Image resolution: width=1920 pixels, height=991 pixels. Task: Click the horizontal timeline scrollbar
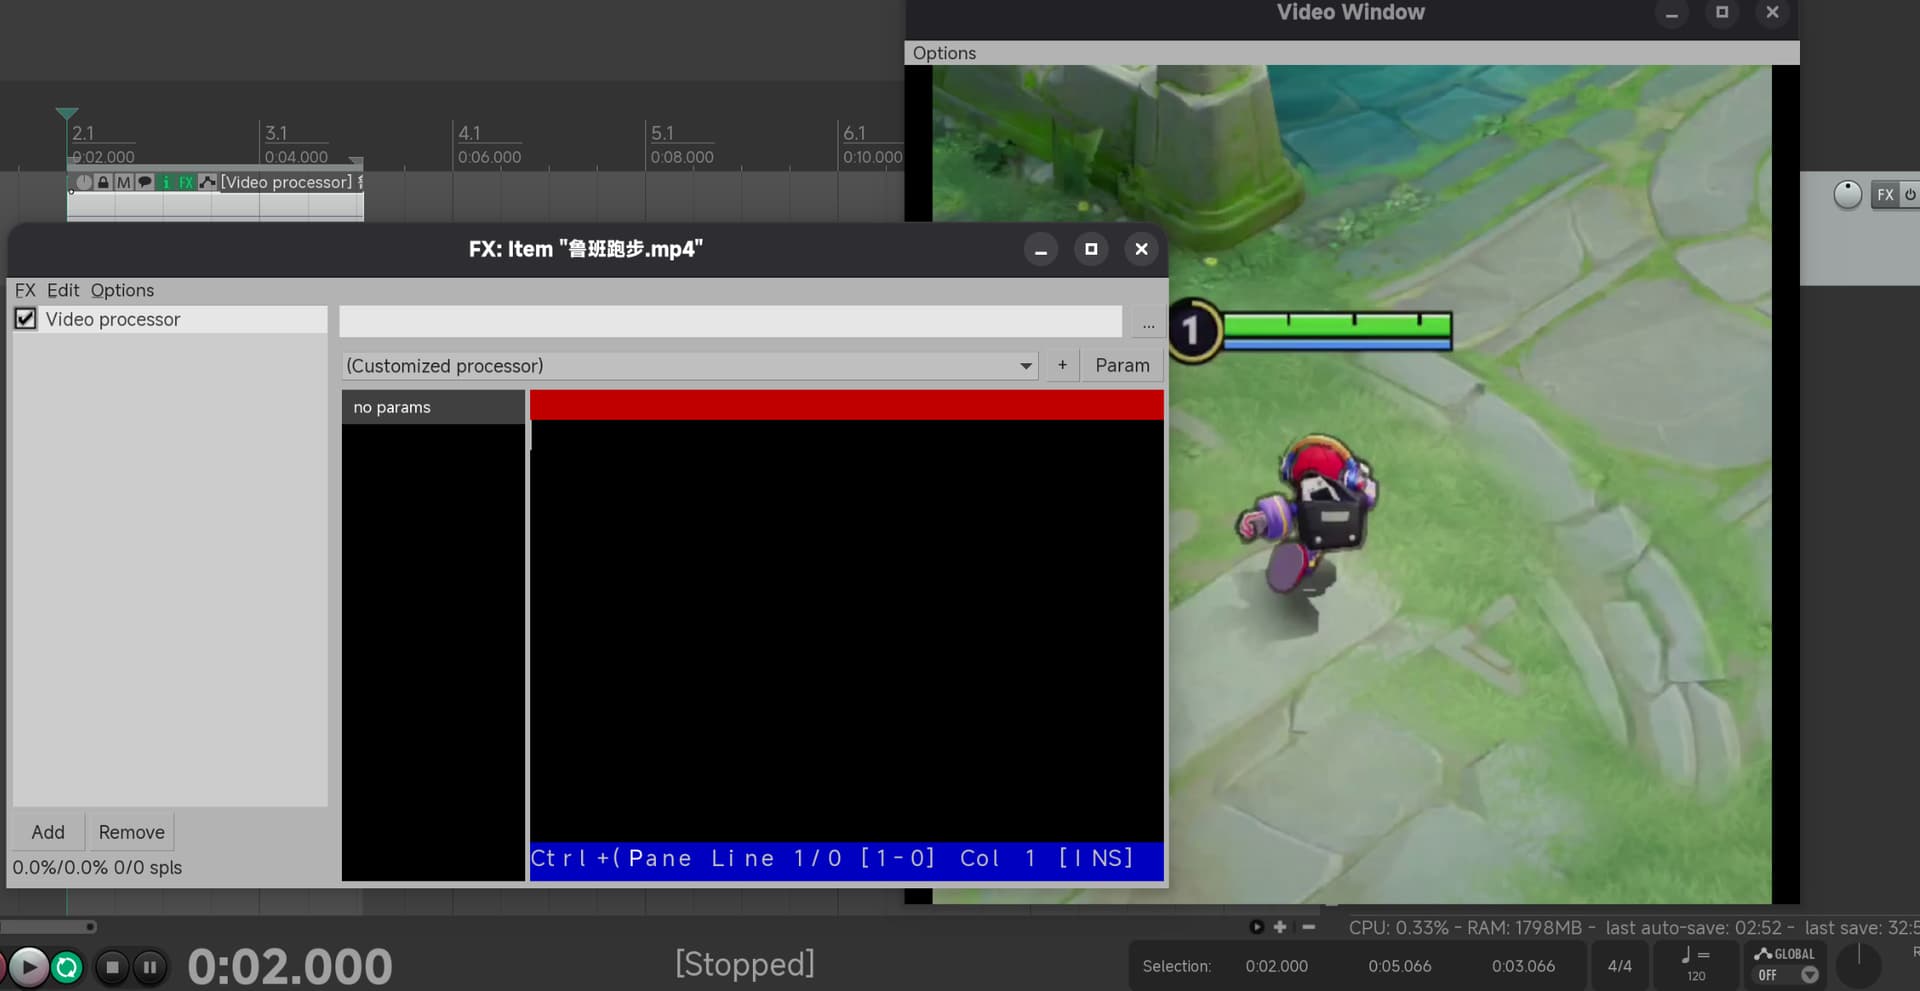coord(48,927)
